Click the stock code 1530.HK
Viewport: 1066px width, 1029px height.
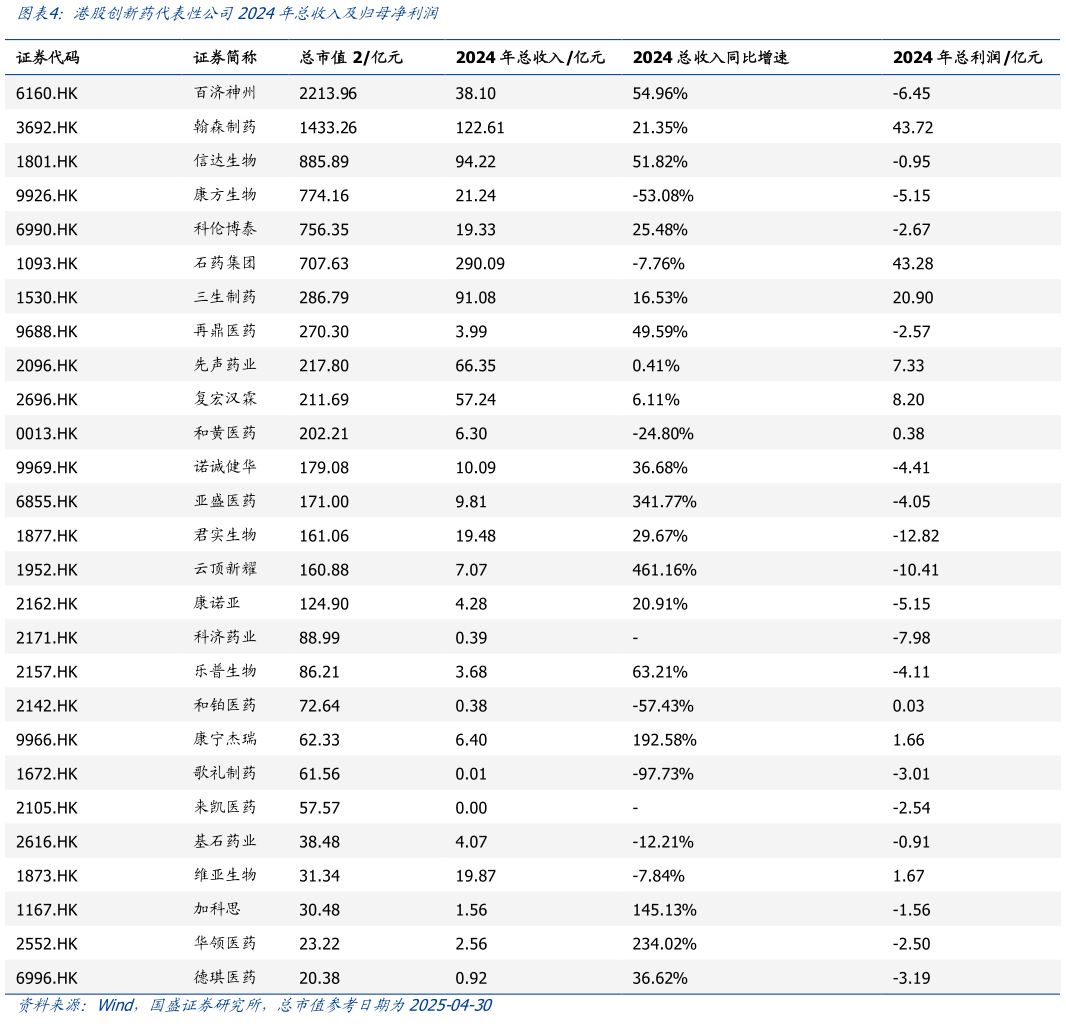point(46,297)
